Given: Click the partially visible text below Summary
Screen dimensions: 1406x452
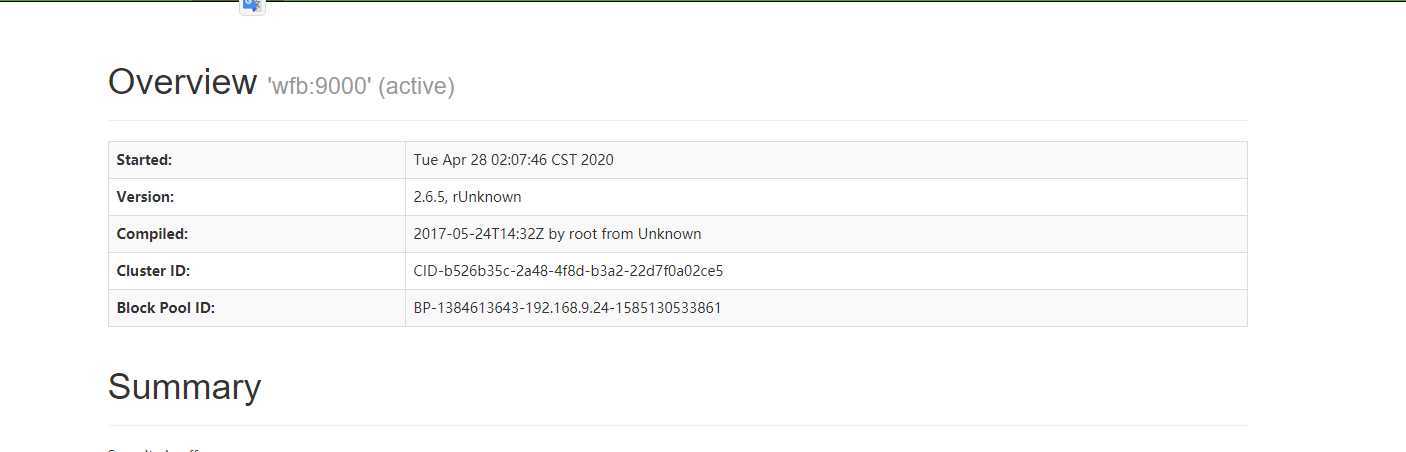Looking at the screenshot, I should point(155,449).
